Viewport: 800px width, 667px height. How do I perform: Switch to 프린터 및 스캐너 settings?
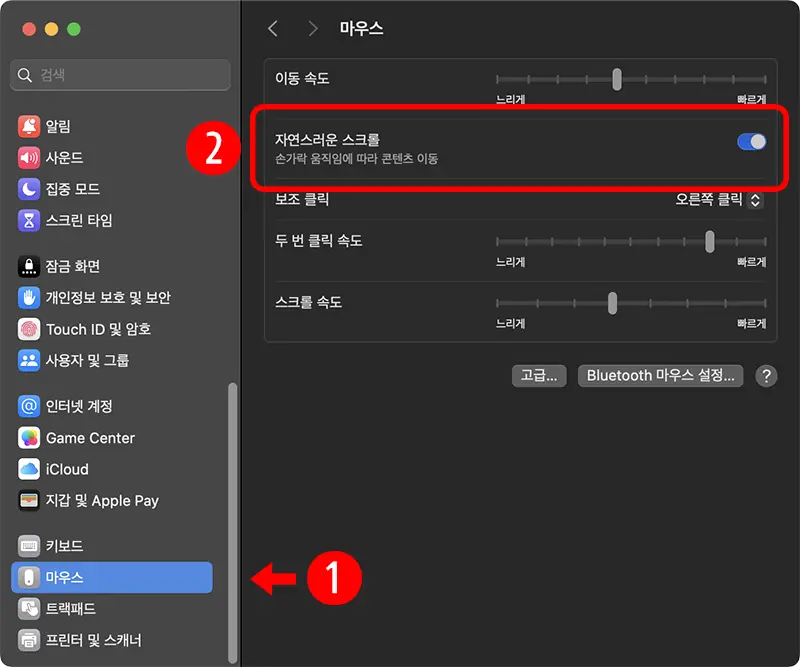[x=30, y=639]
